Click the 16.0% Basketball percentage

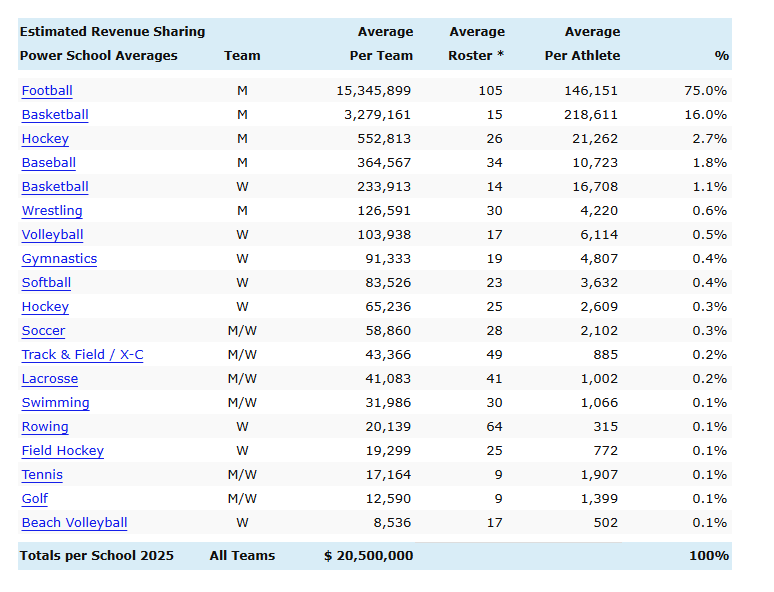[705, 115]
